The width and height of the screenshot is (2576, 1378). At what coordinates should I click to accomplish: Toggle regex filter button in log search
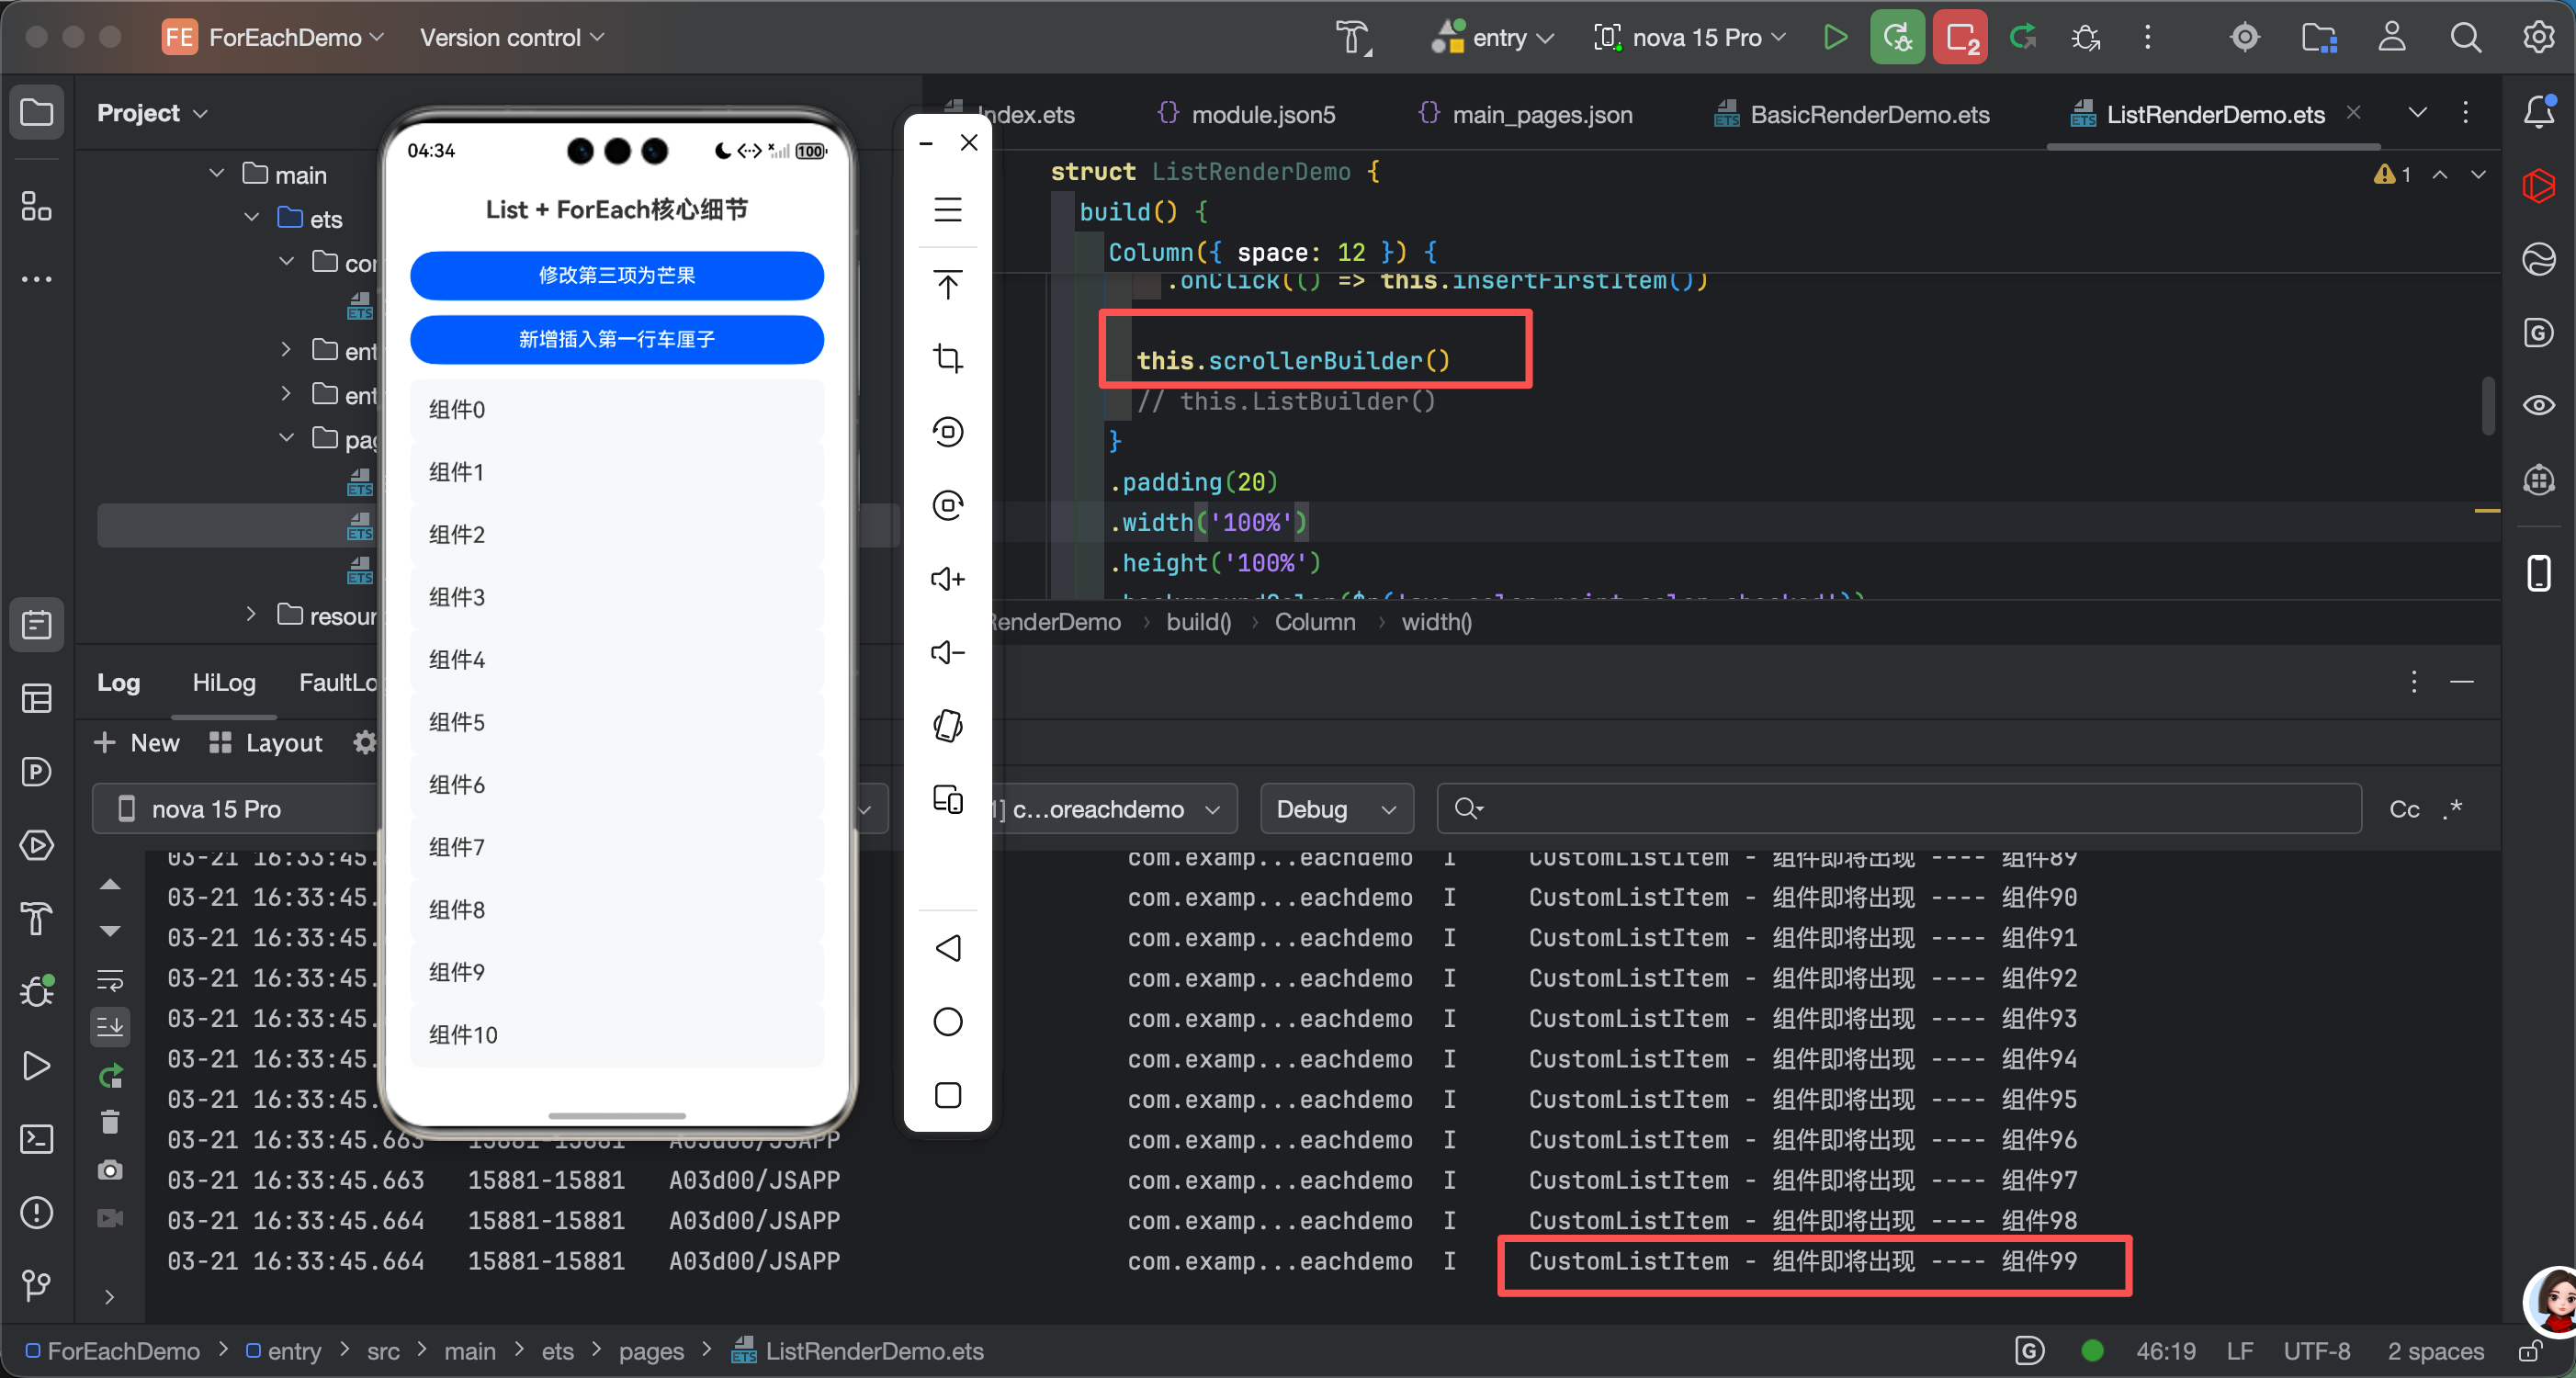(2452, 809)
